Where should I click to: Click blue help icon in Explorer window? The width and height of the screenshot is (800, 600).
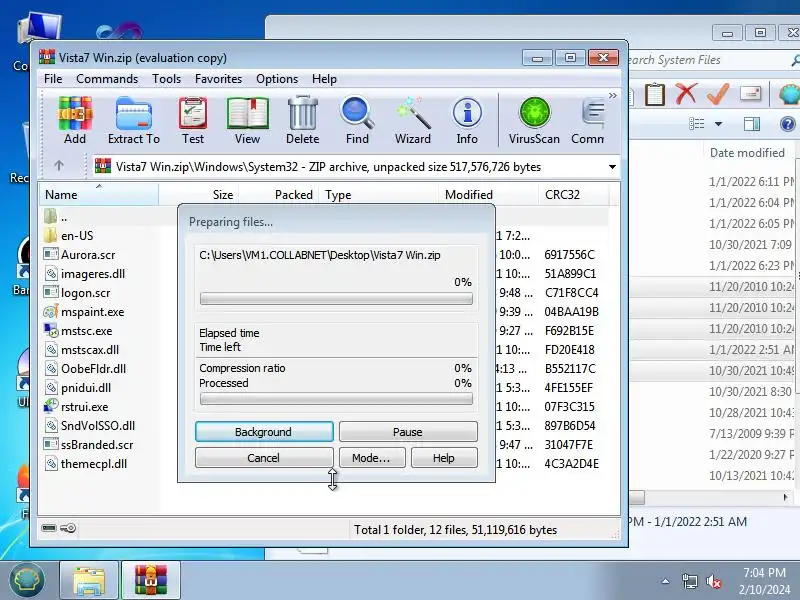point(788,124)
